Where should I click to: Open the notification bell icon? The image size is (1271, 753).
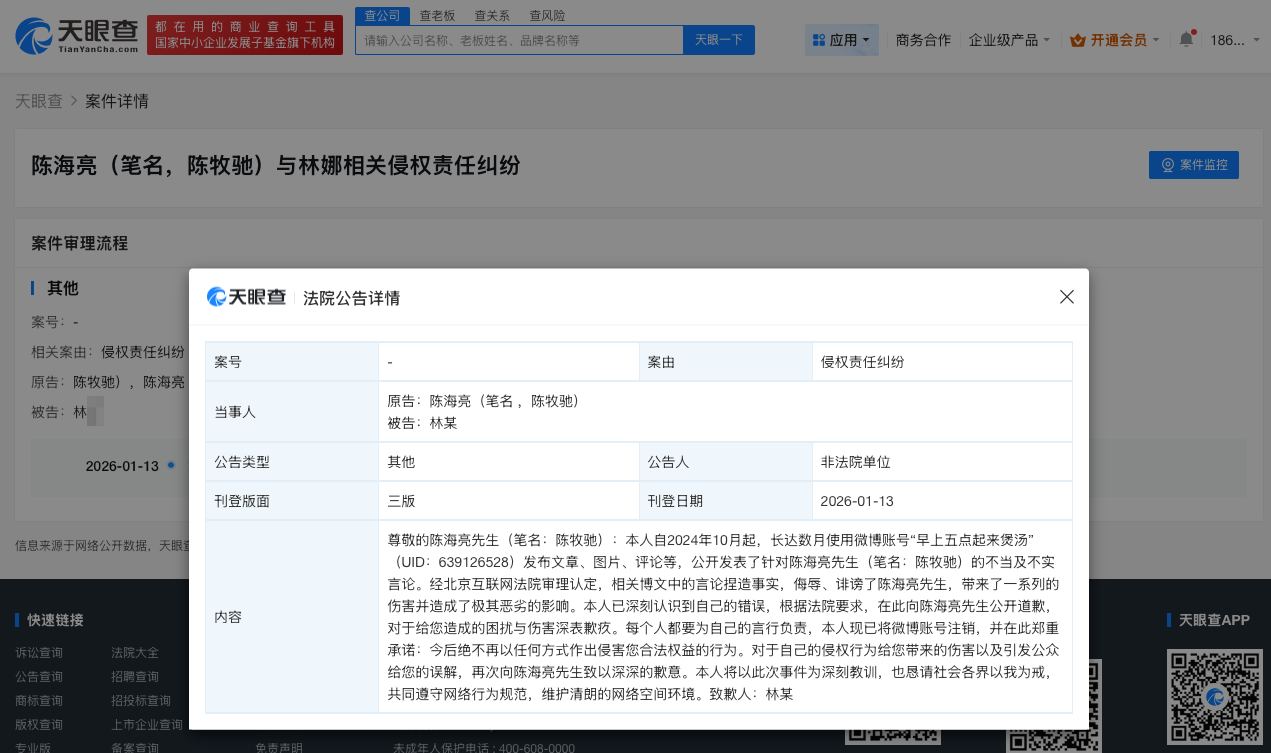(1186, 38)
